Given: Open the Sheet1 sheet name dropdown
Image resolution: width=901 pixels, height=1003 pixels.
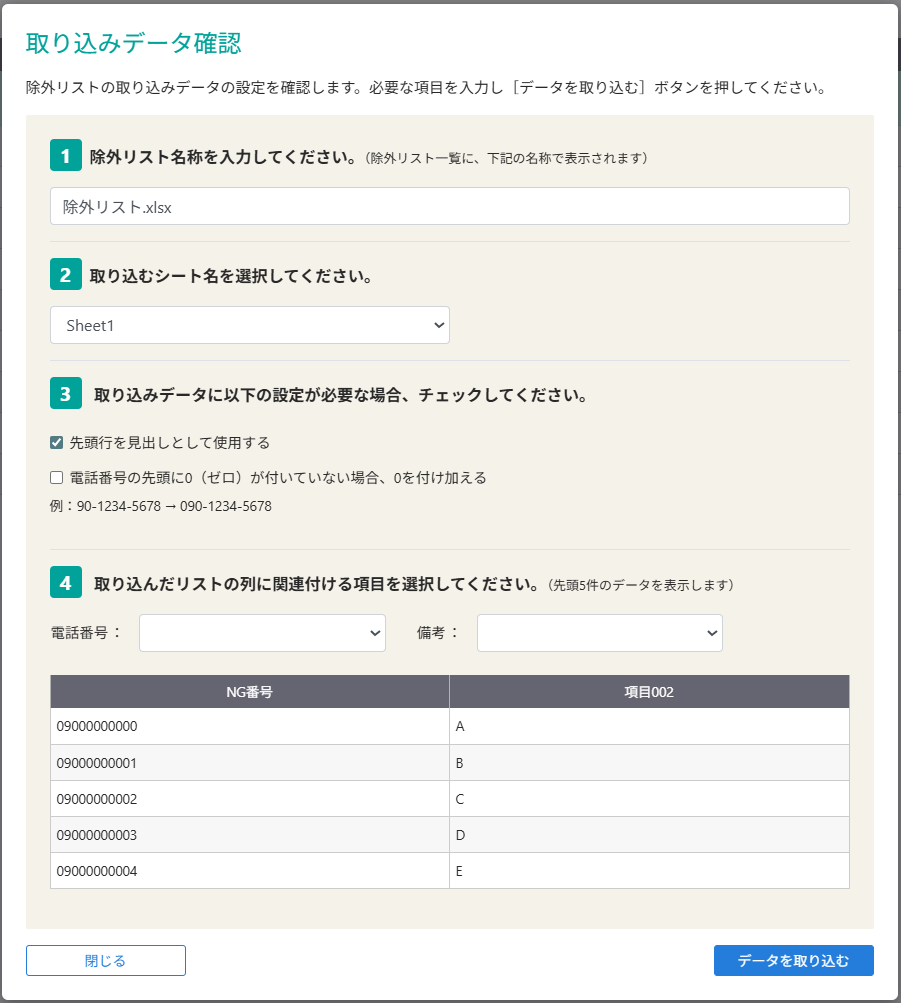Looking at the screenshot, I should coord(249,324).
